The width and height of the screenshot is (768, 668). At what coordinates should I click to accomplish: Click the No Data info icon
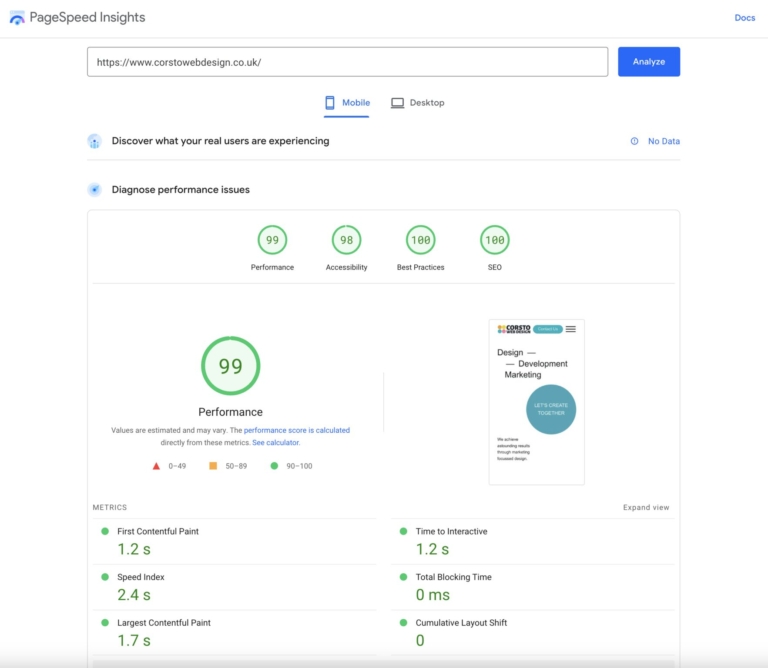[x=634, y=141]
